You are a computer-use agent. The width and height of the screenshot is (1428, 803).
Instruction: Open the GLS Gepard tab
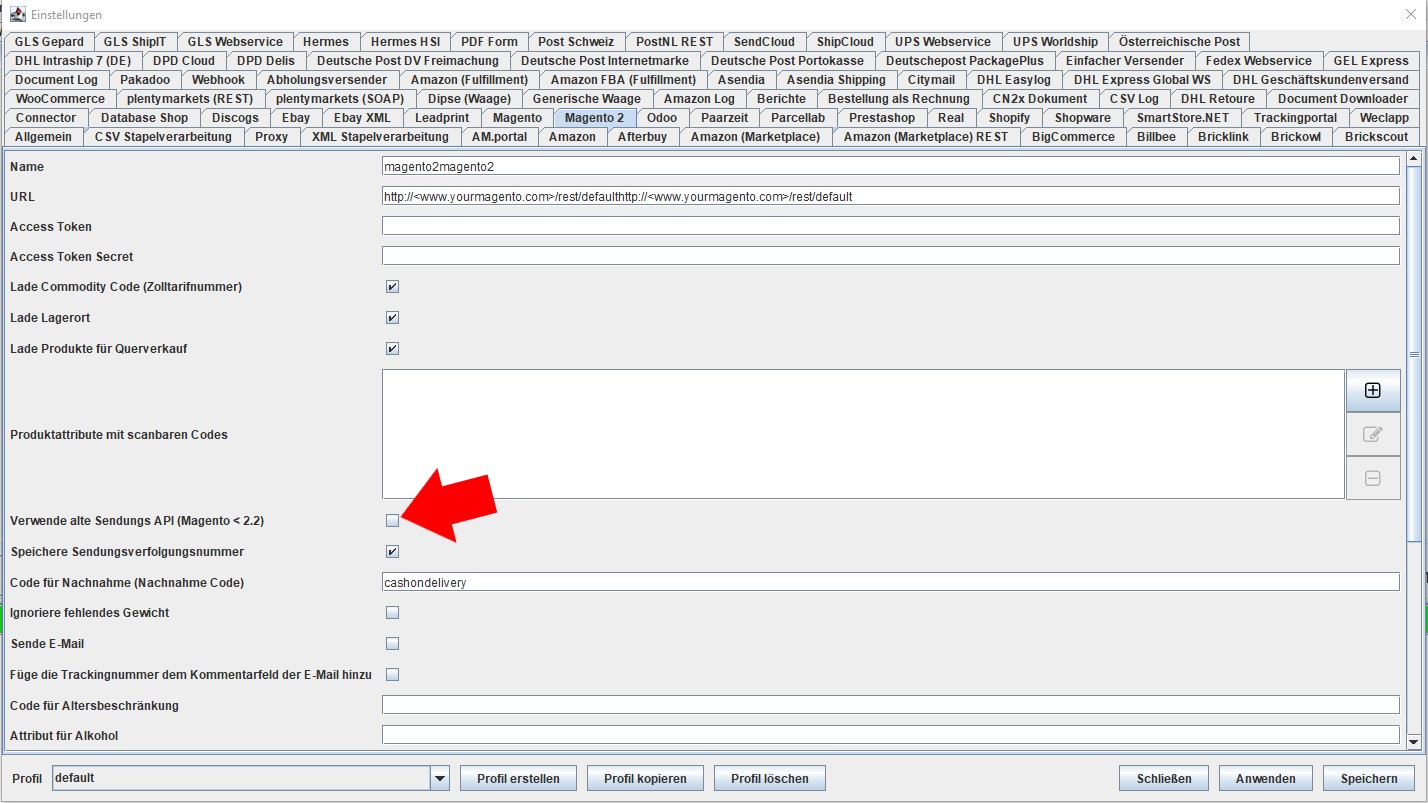tap(48, 42)
